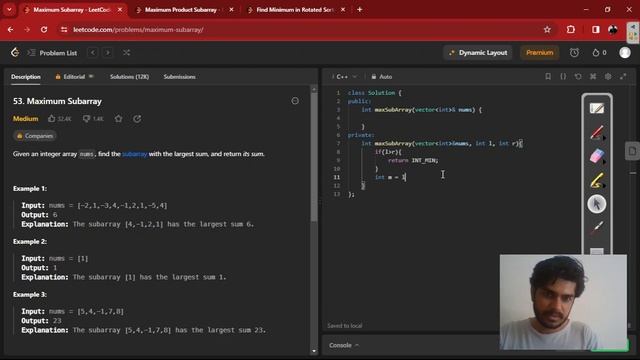Open the streak fire counter
The height and width of the screenshot is (360, 640).
599,53
